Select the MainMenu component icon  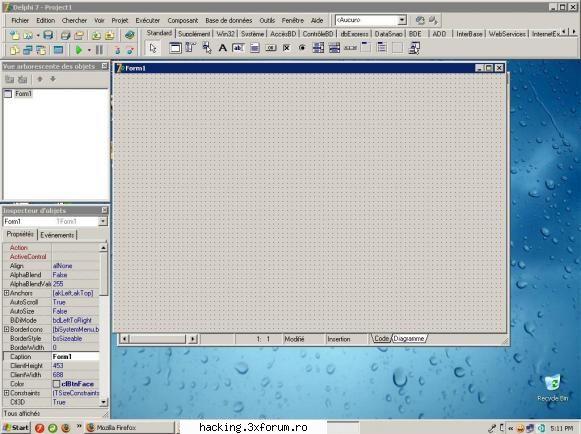pos(191,48)
